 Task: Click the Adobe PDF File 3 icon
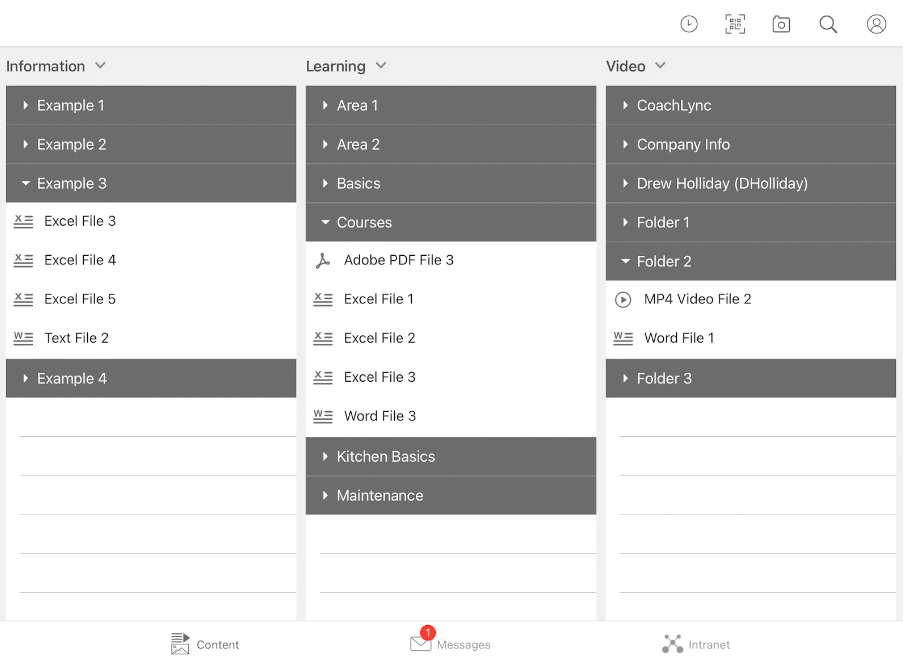pos(323,260)
